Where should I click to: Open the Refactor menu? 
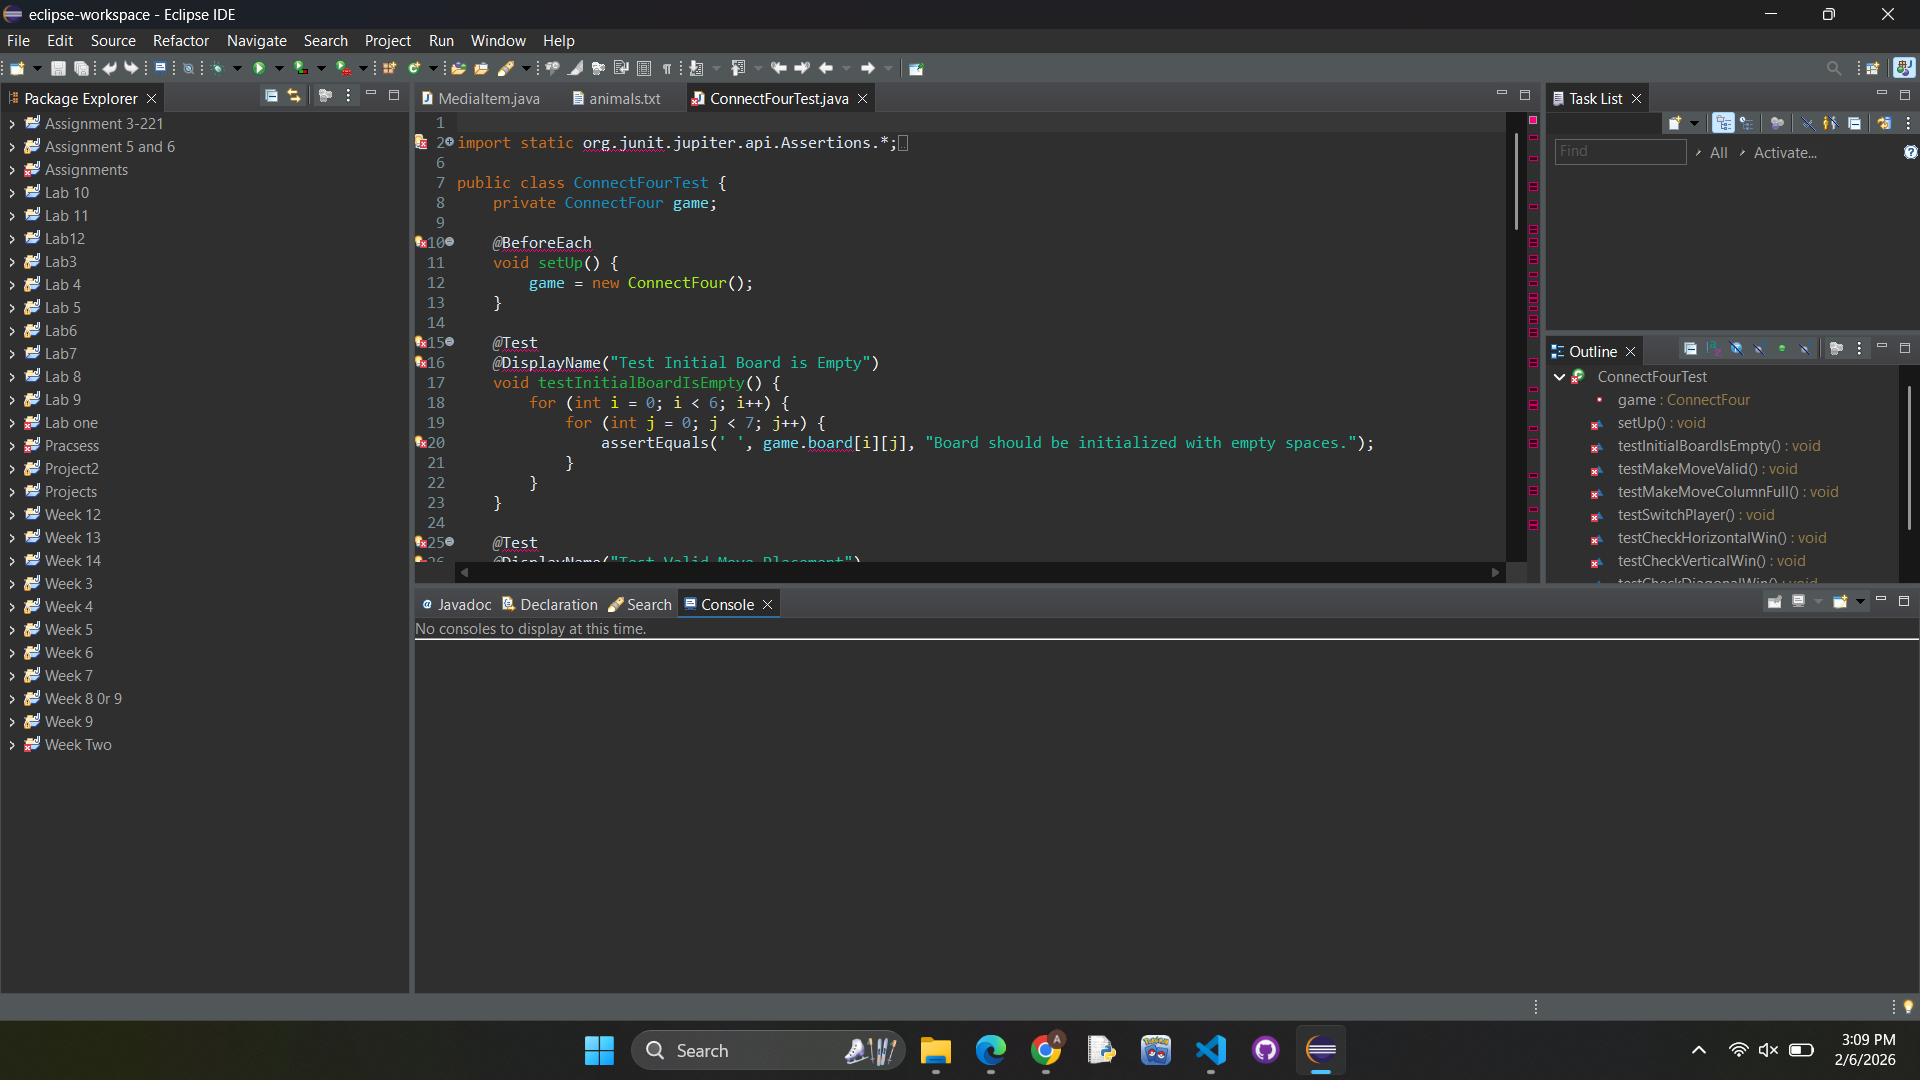(x=180, y=41)
